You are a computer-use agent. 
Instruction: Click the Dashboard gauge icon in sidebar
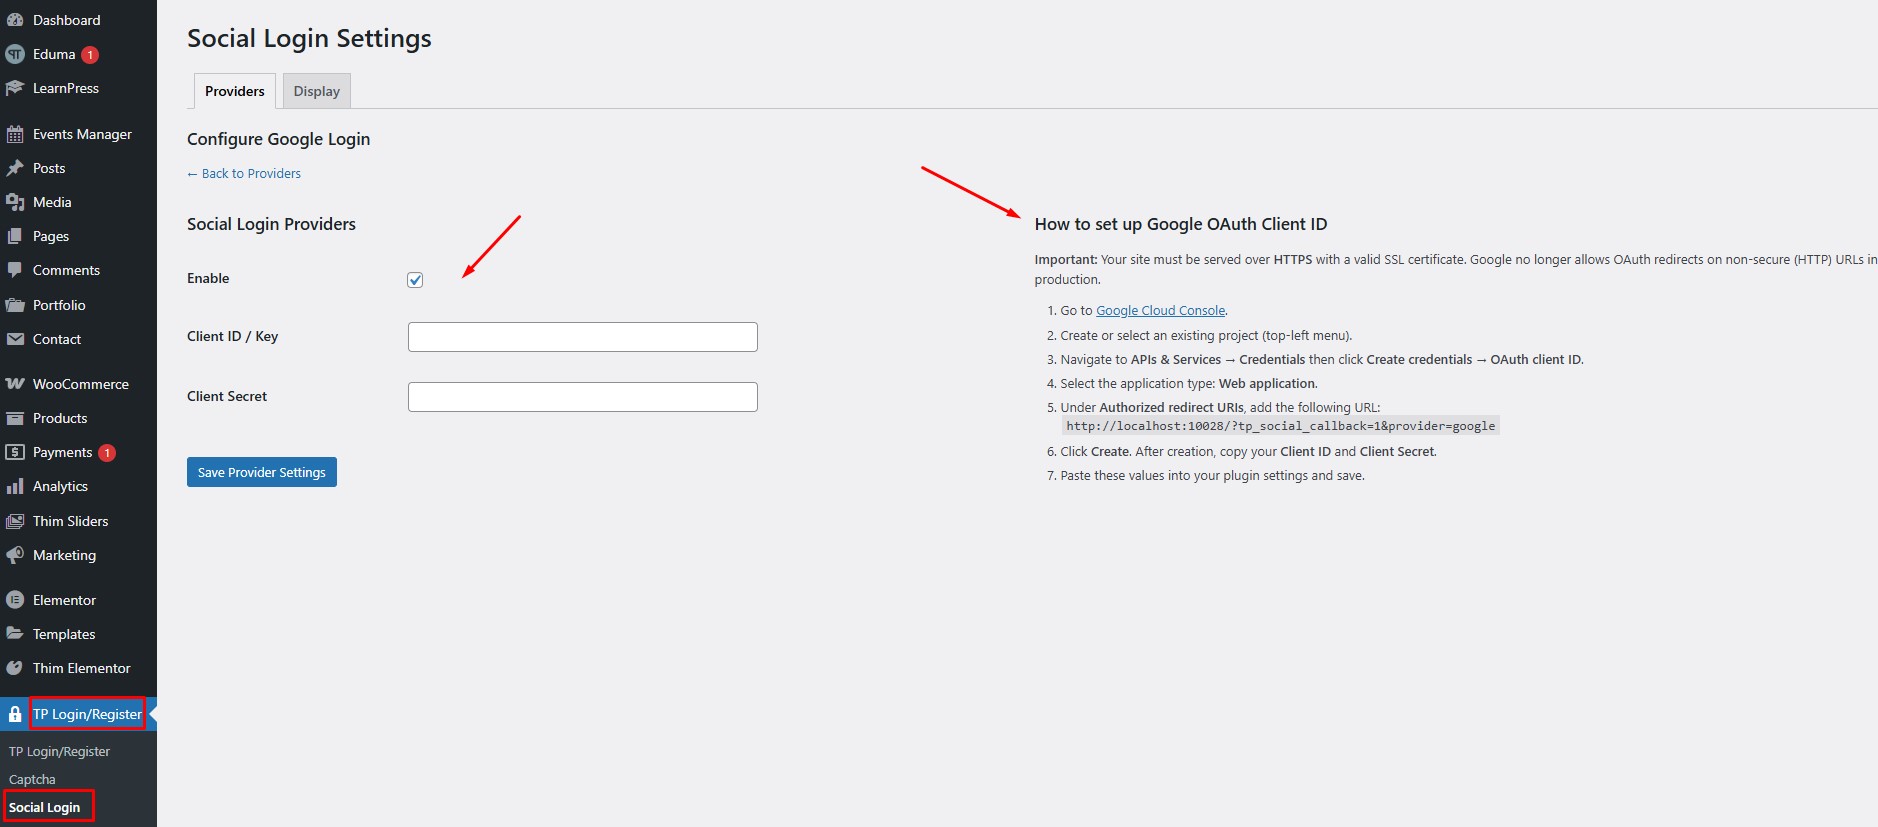click(x=15, y=20)
